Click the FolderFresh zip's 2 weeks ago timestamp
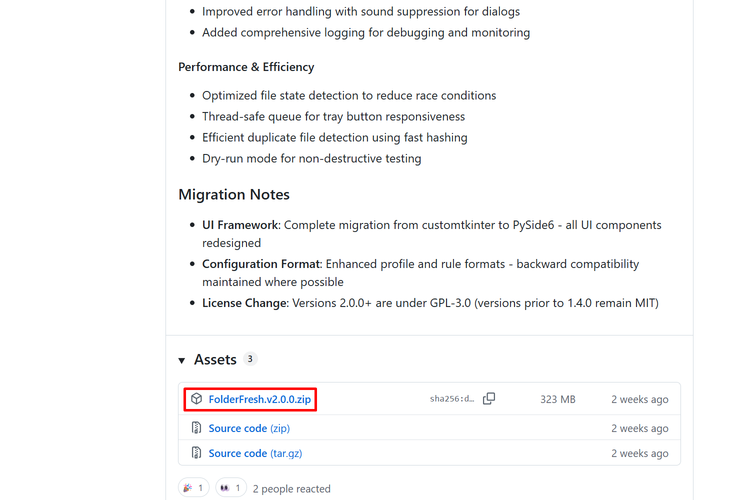This screenshot has height=500, width=750. pyautogui.click(x=640, y=399)
